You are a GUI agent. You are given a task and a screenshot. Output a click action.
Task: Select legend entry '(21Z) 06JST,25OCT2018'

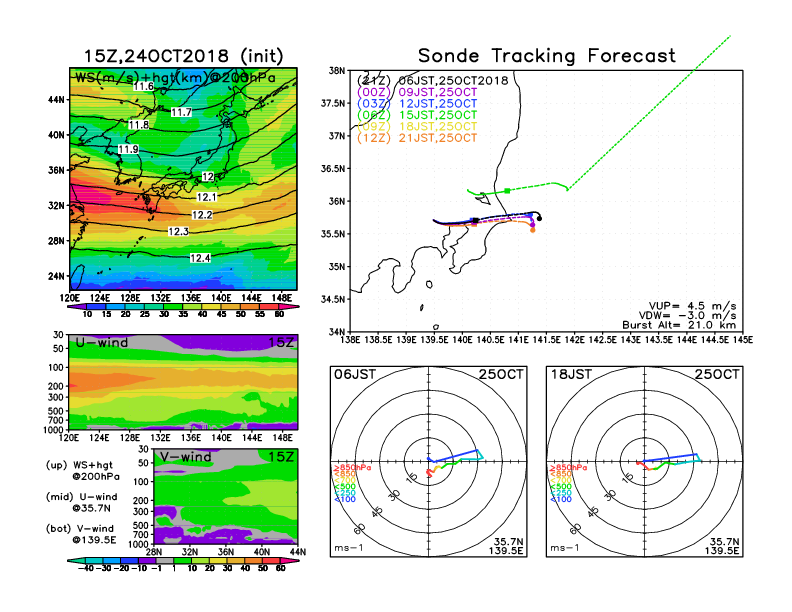[x=432, y=81]
